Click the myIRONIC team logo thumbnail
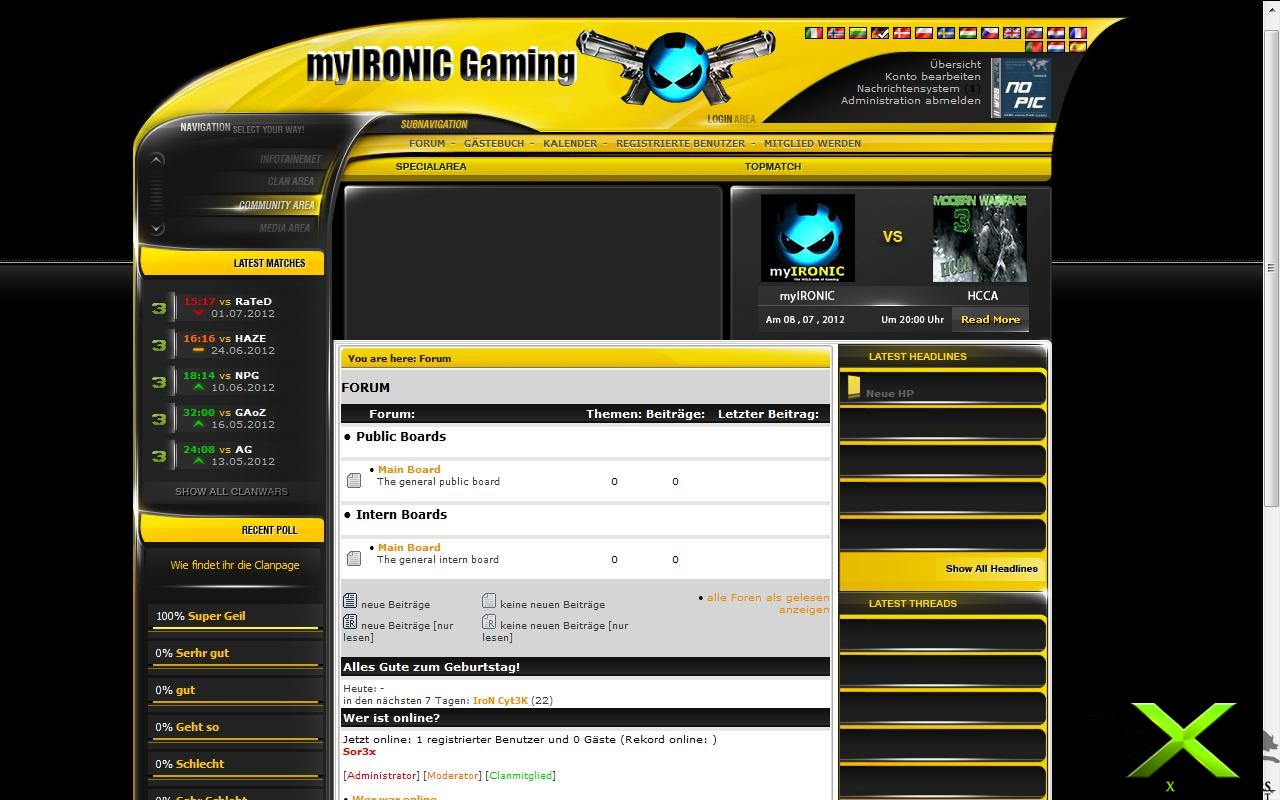1280x800 pixels. point(807,238)
